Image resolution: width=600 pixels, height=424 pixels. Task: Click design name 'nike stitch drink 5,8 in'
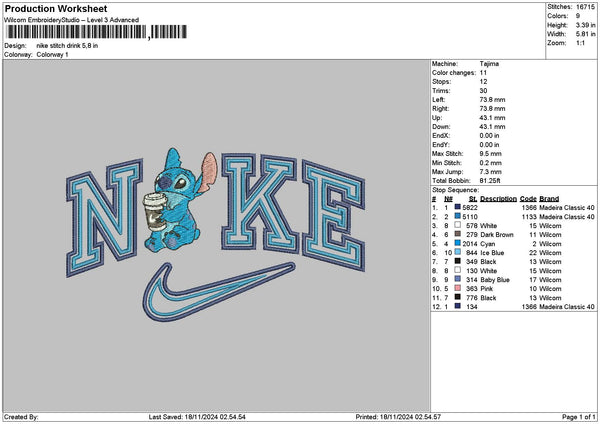pyautogui.click(x=67, y=46)
